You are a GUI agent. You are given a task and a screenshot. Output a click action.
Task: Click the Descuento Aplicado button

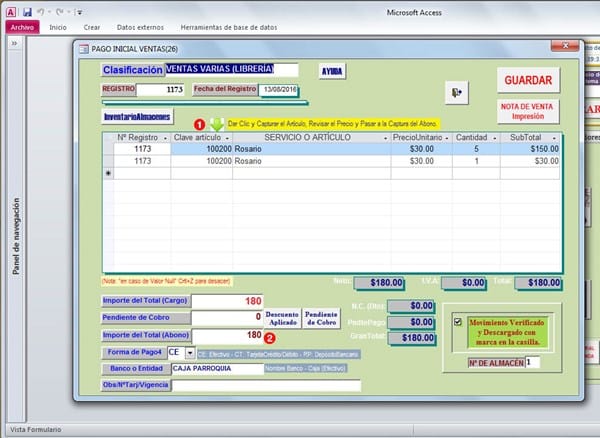(x=282, y=317)
